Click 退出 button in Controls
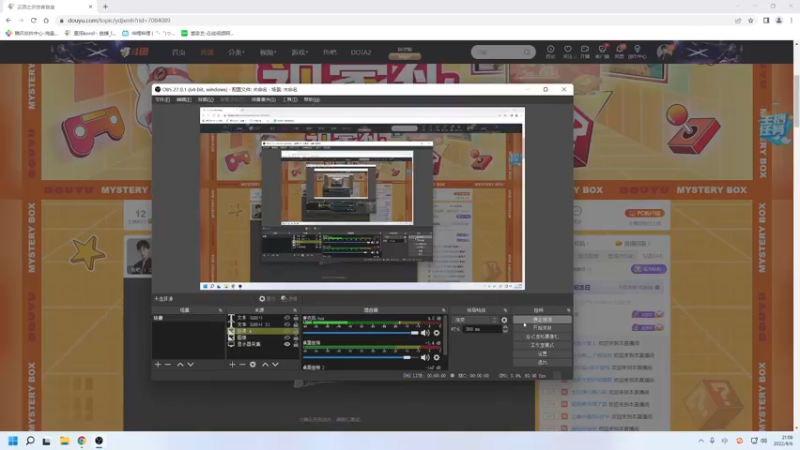Screen dimensions: 800x450 pyautogui.click(x=542, y=363)
